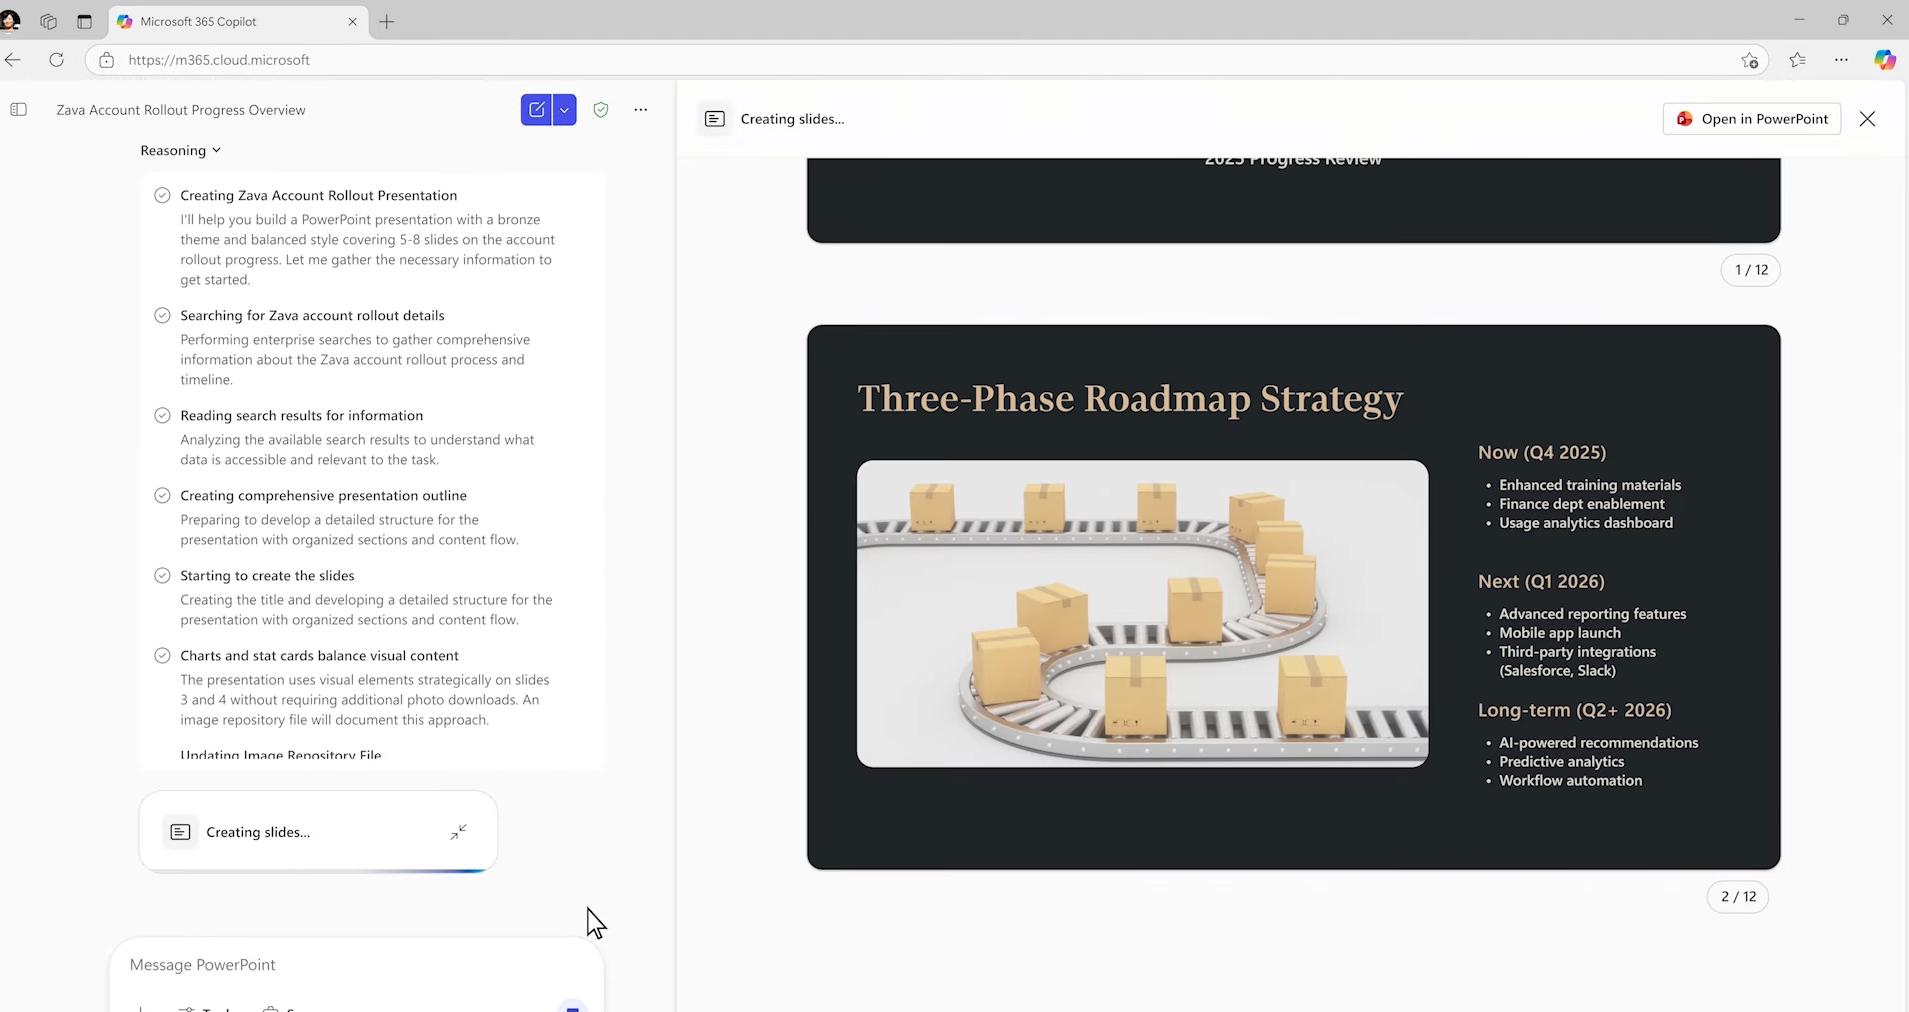The width and height of the screenshot is (1909, 1012).
Task: Click the 1 / 12 slide counter
Action: tap(1751, 270)
